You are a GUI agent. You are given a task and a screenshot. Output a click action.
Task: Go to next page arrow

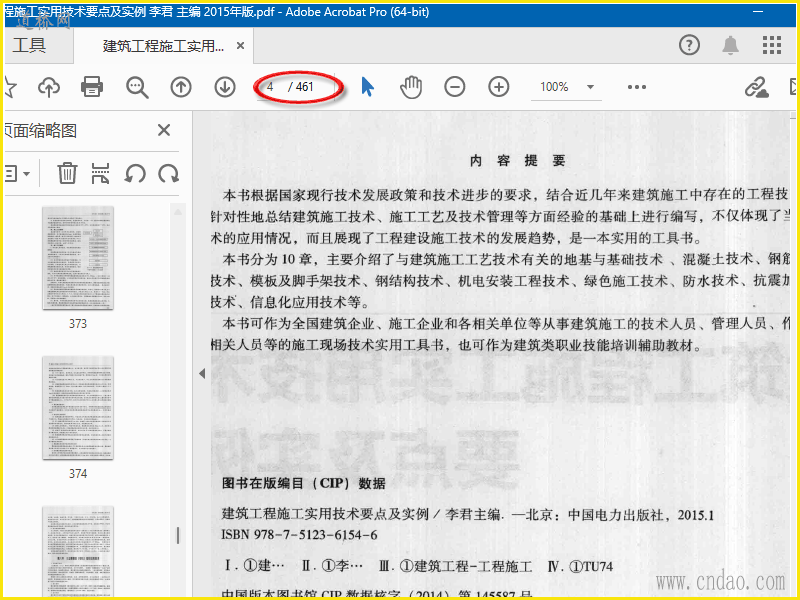coord(224,87)
